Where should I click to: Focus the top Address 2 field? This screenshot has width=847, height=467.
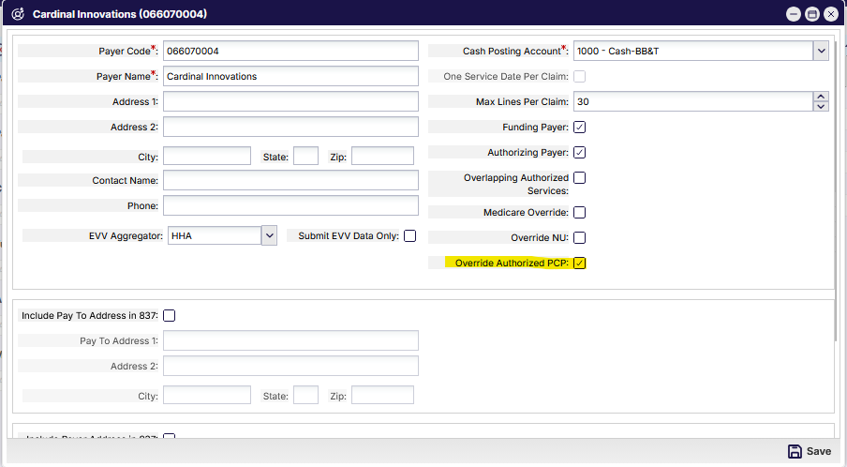tap(291, 127)
